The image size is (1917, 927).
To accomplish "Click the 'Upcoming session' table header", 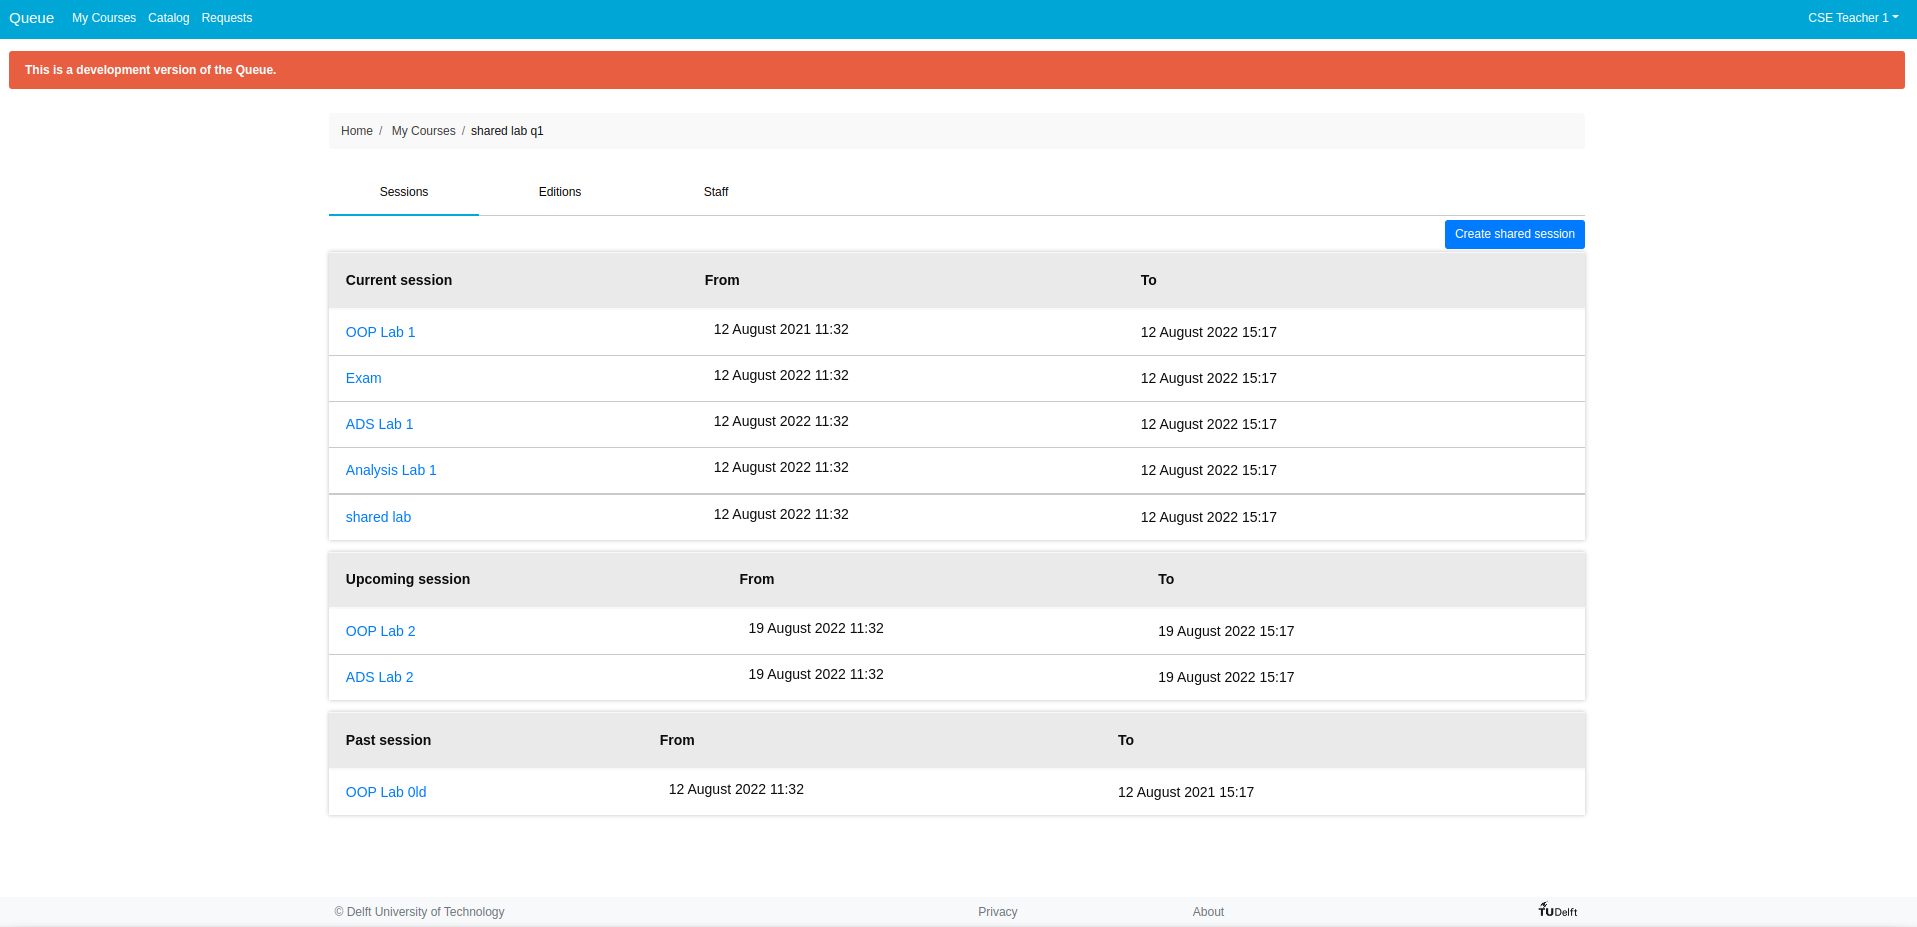I will click(x=408, y=579).
